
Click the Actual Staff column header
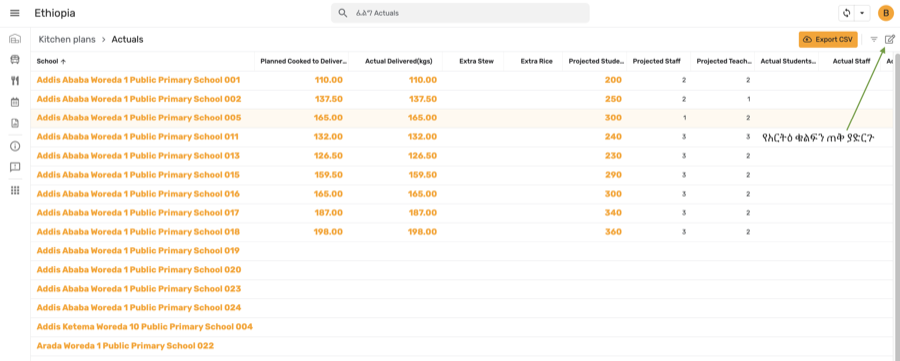point(851,61)
